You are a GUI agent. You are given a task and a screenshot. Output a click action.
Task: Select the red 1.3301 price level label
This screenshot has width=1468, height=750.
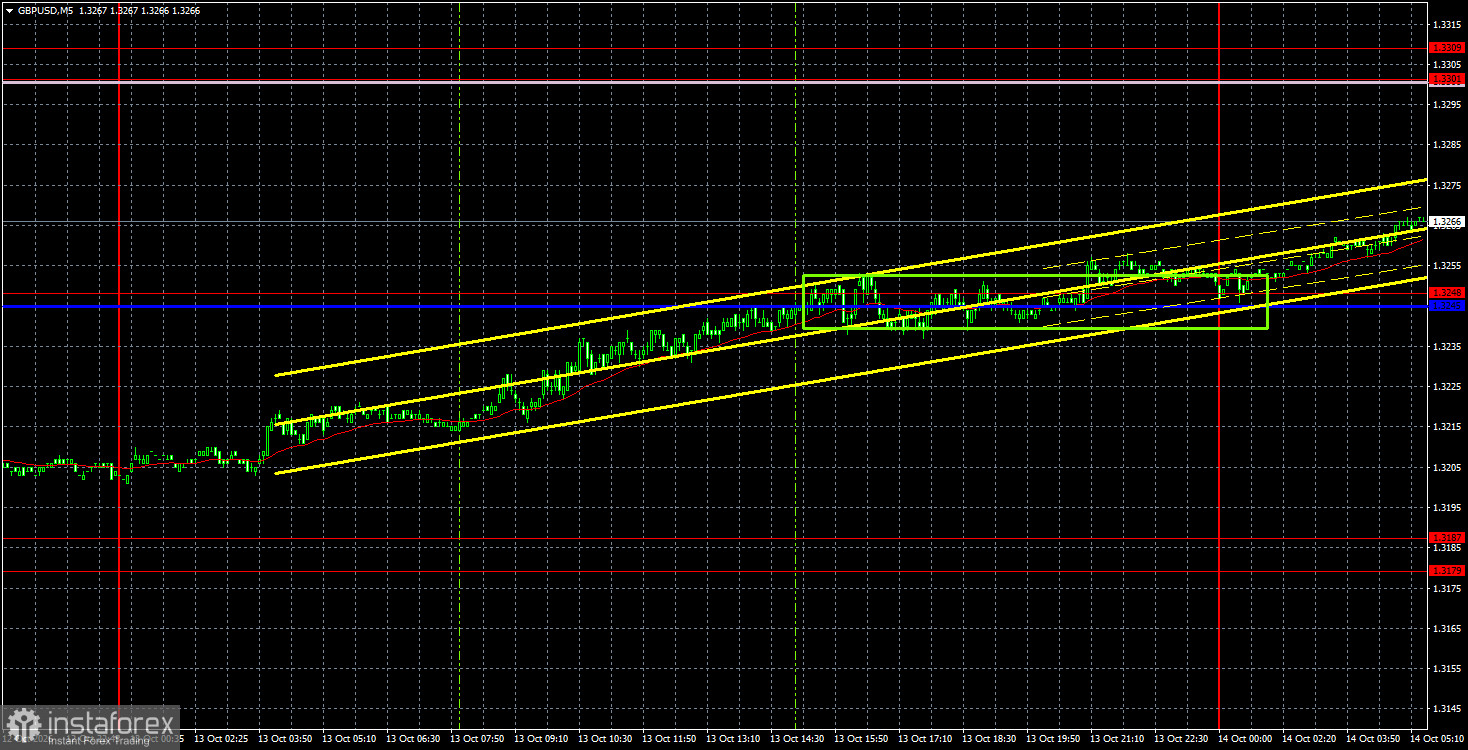(1447, 79)
